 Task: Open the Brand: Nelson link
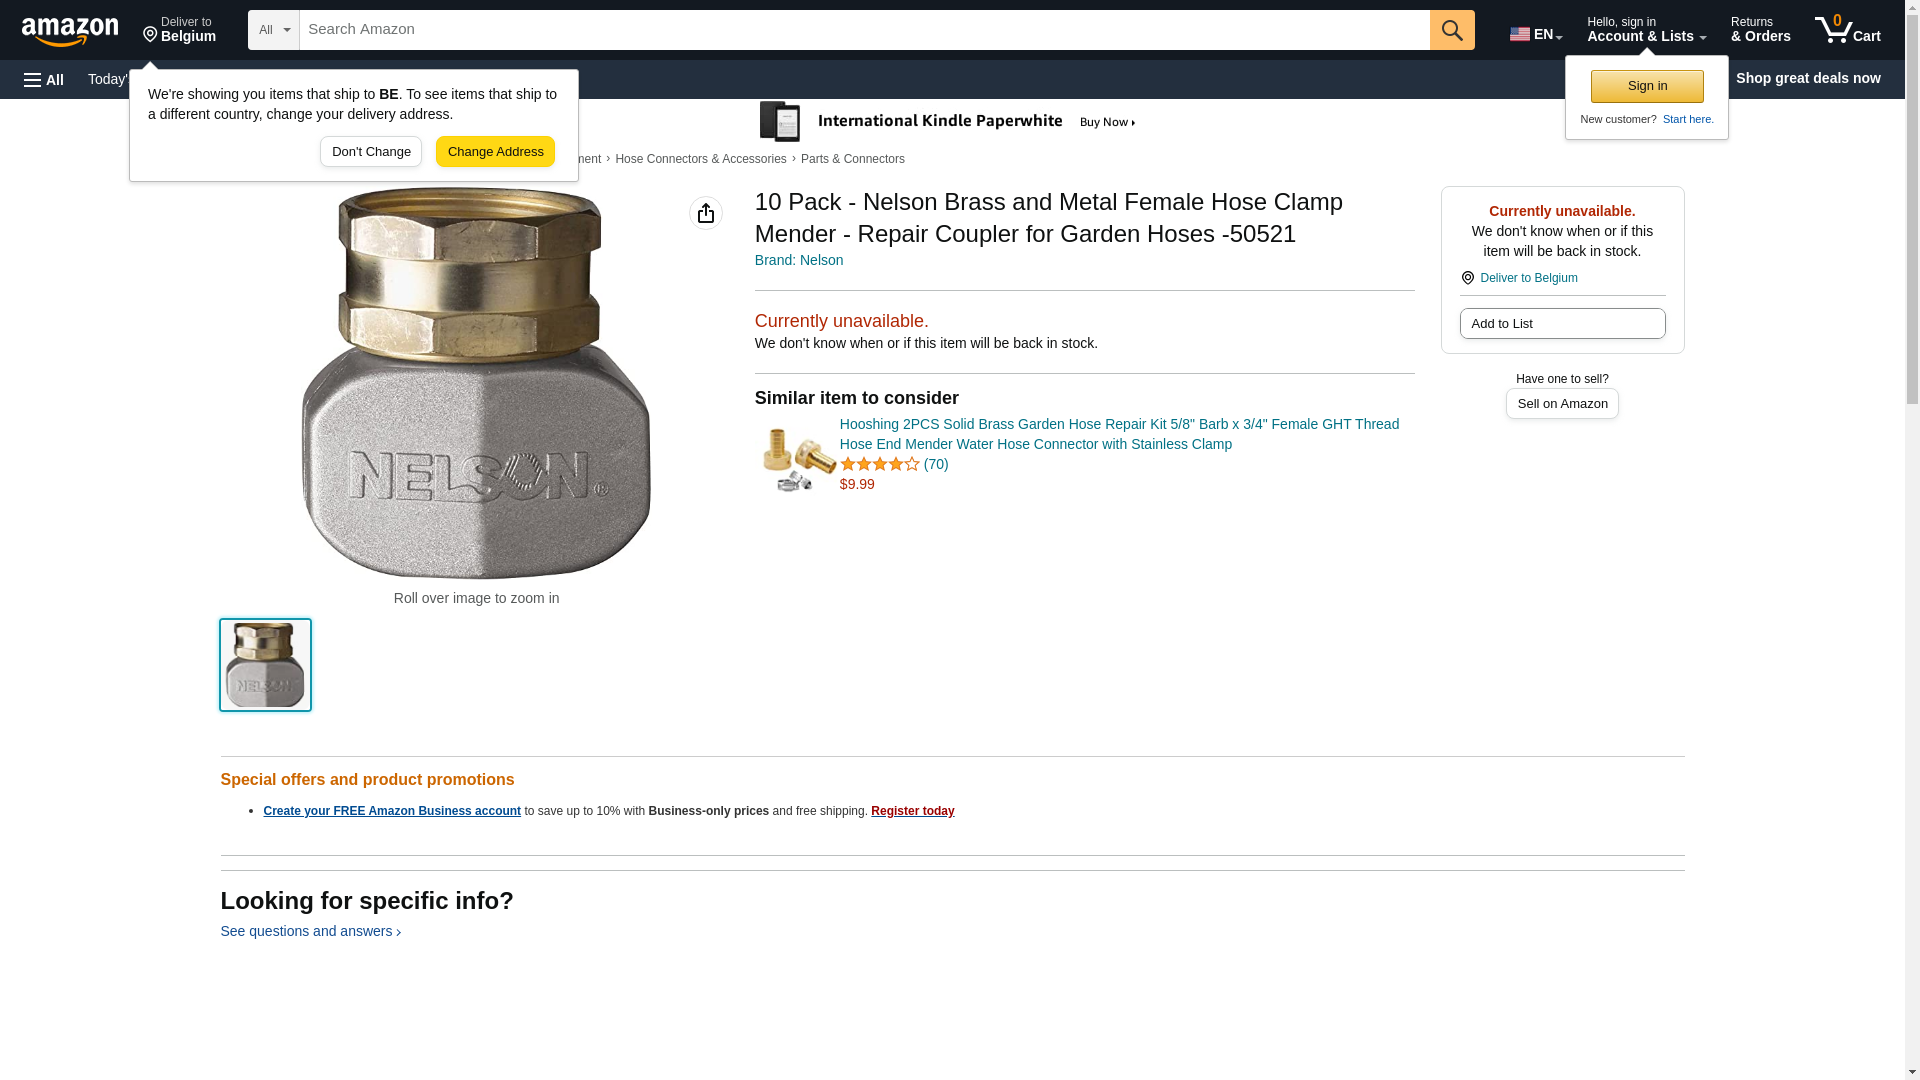point(799,260)
